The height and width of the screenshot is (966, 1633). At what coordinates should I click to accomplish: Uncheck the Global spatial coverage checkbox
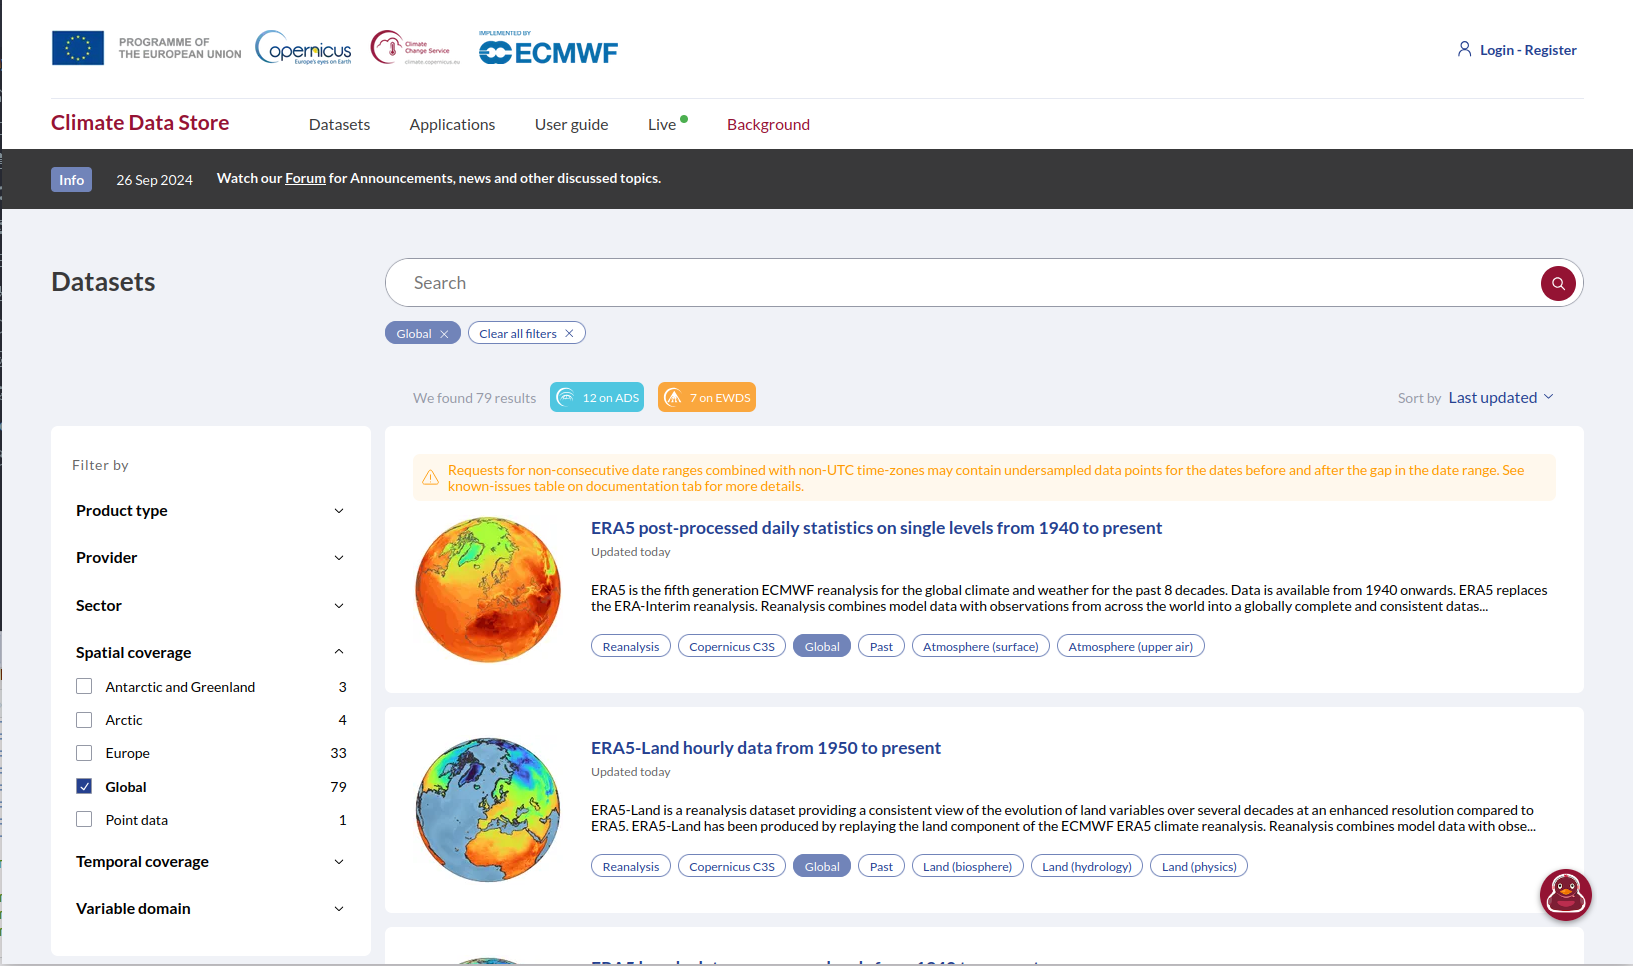click(84, 787)
